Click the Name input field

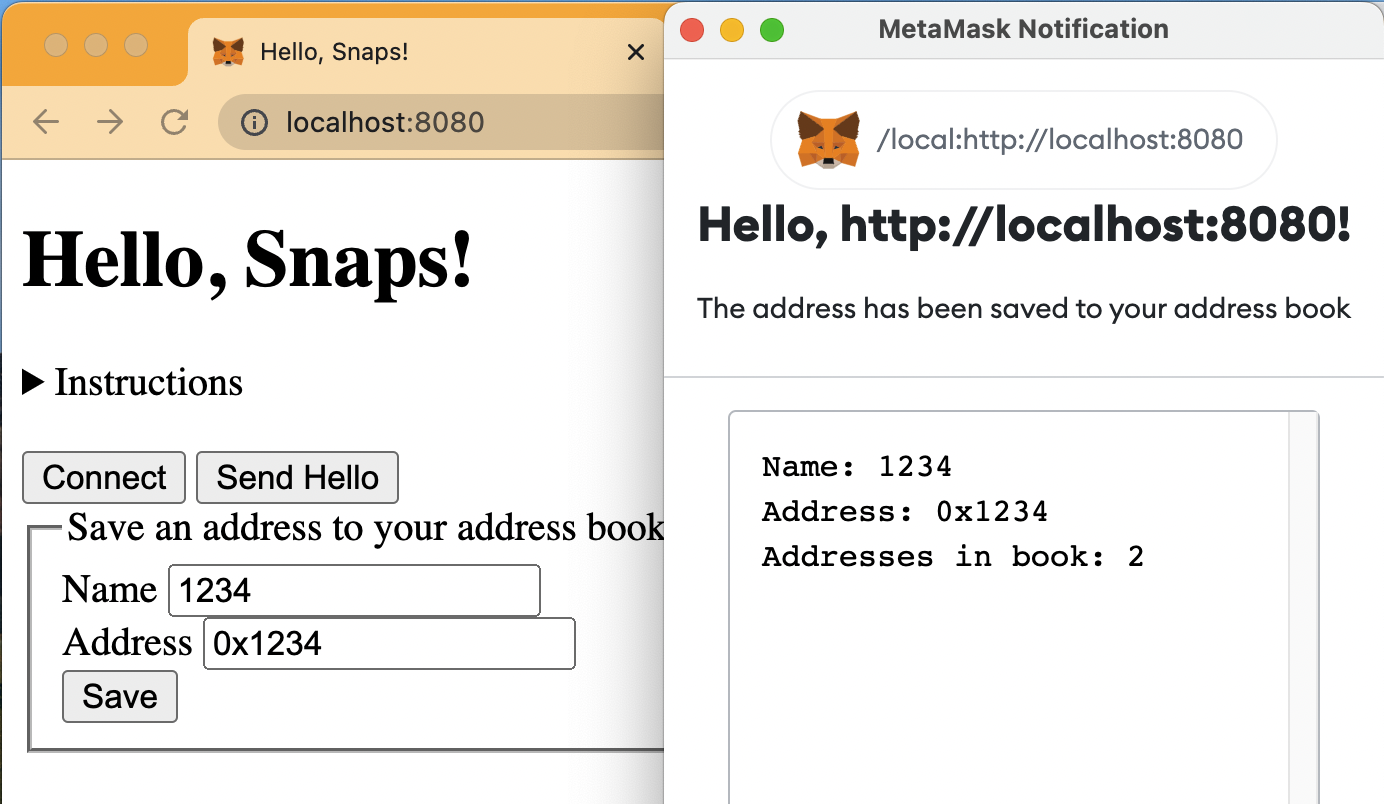(355, 590)
